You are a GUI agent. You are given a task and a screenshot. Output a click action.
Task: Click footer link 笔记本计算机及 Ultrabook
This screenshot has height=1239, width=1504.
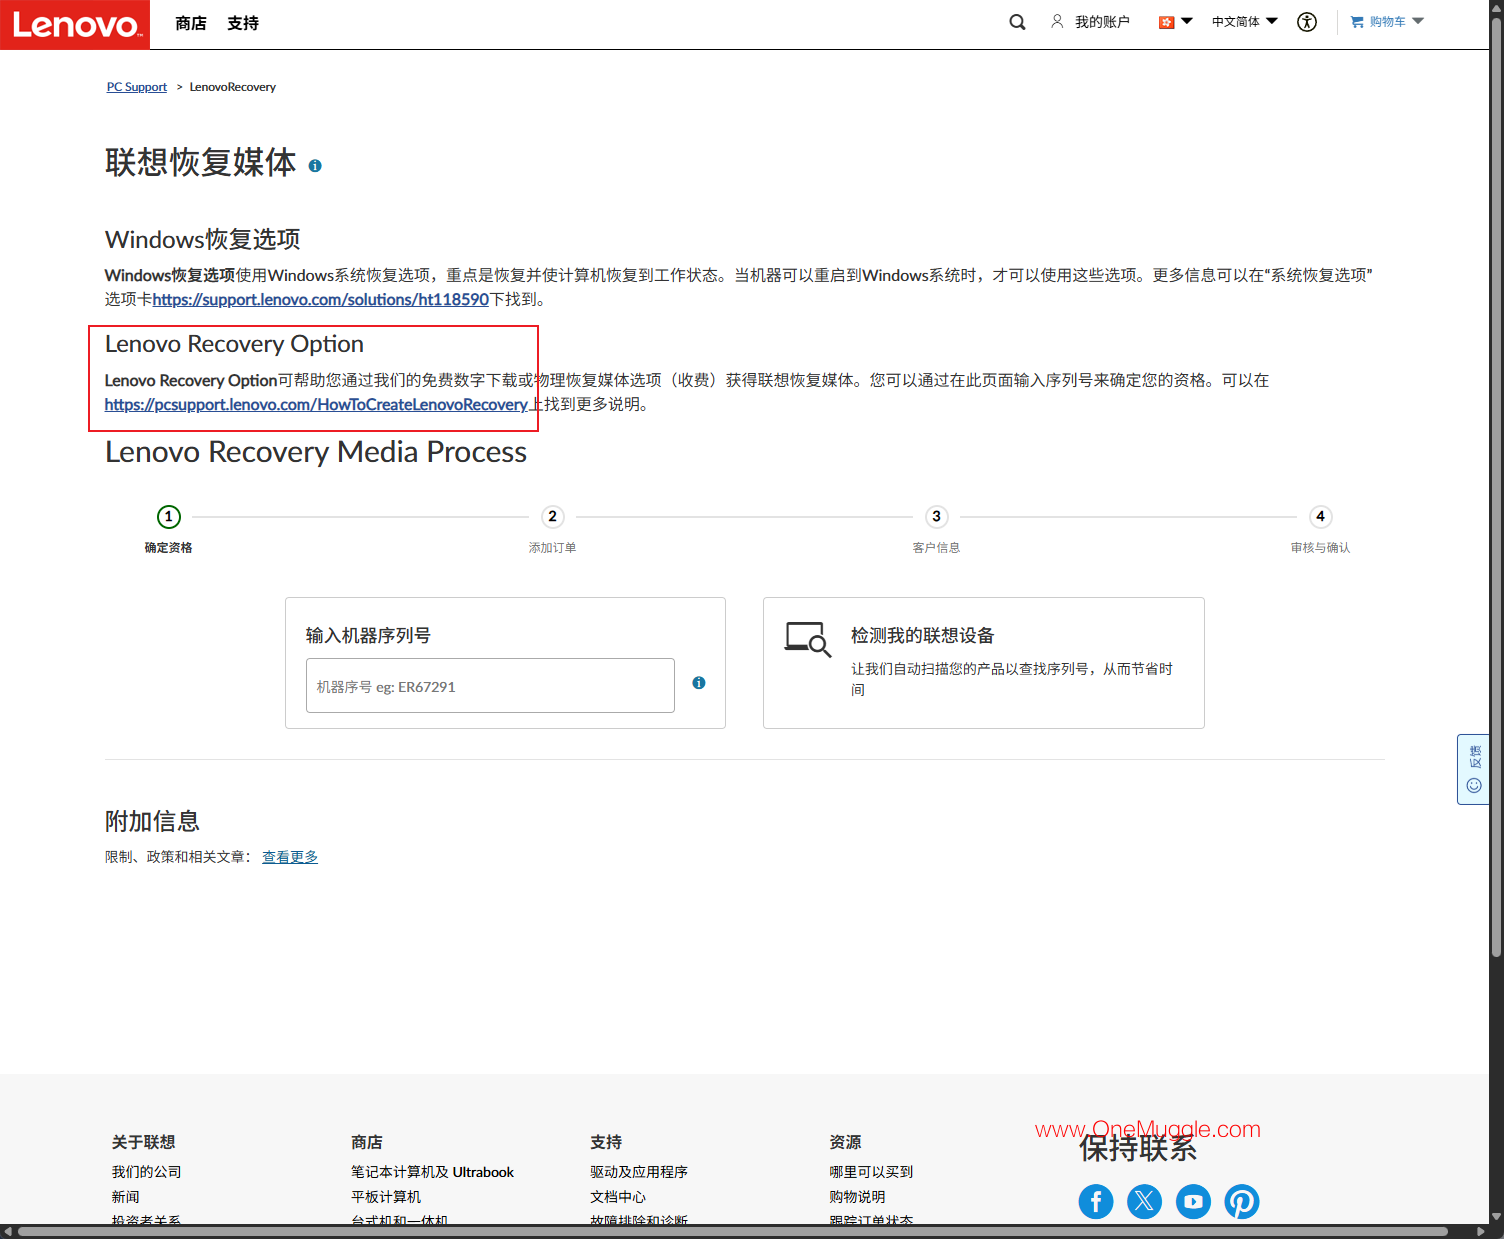[x=432, y=1172]
